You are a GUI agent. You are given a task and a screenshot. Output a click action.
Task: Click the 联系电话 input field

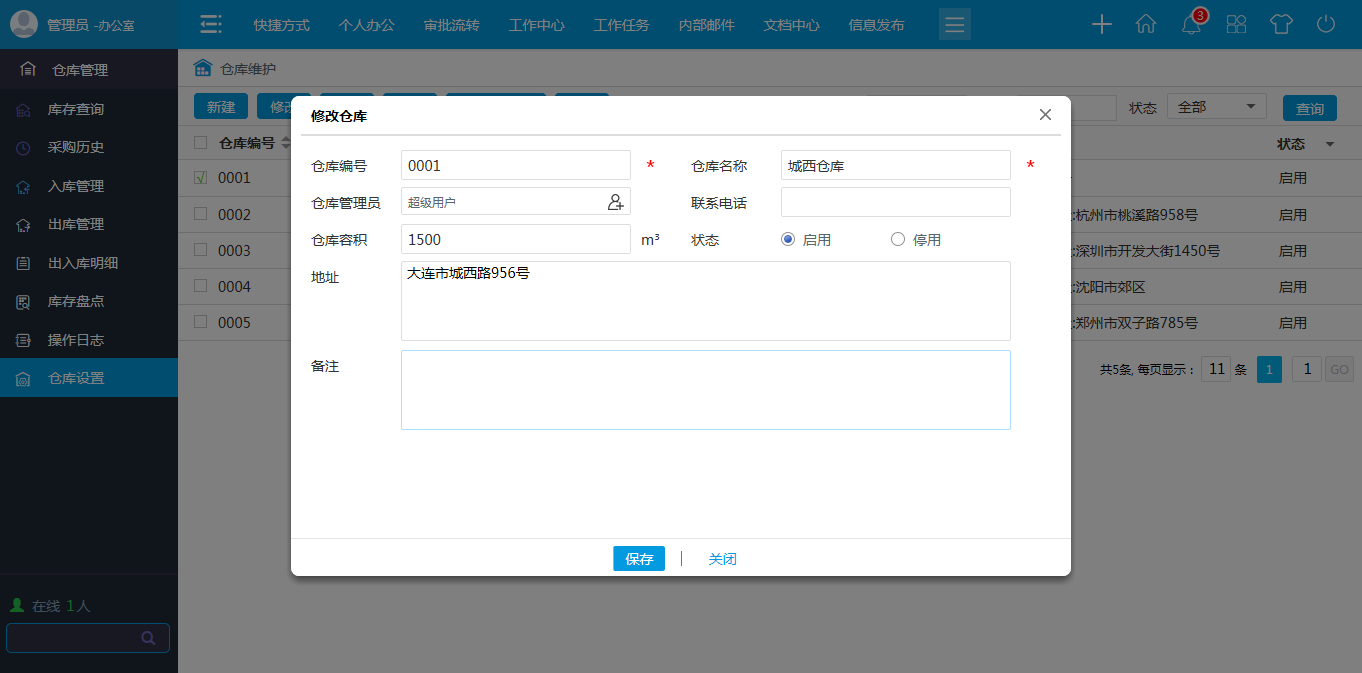[x=895, y=202]
